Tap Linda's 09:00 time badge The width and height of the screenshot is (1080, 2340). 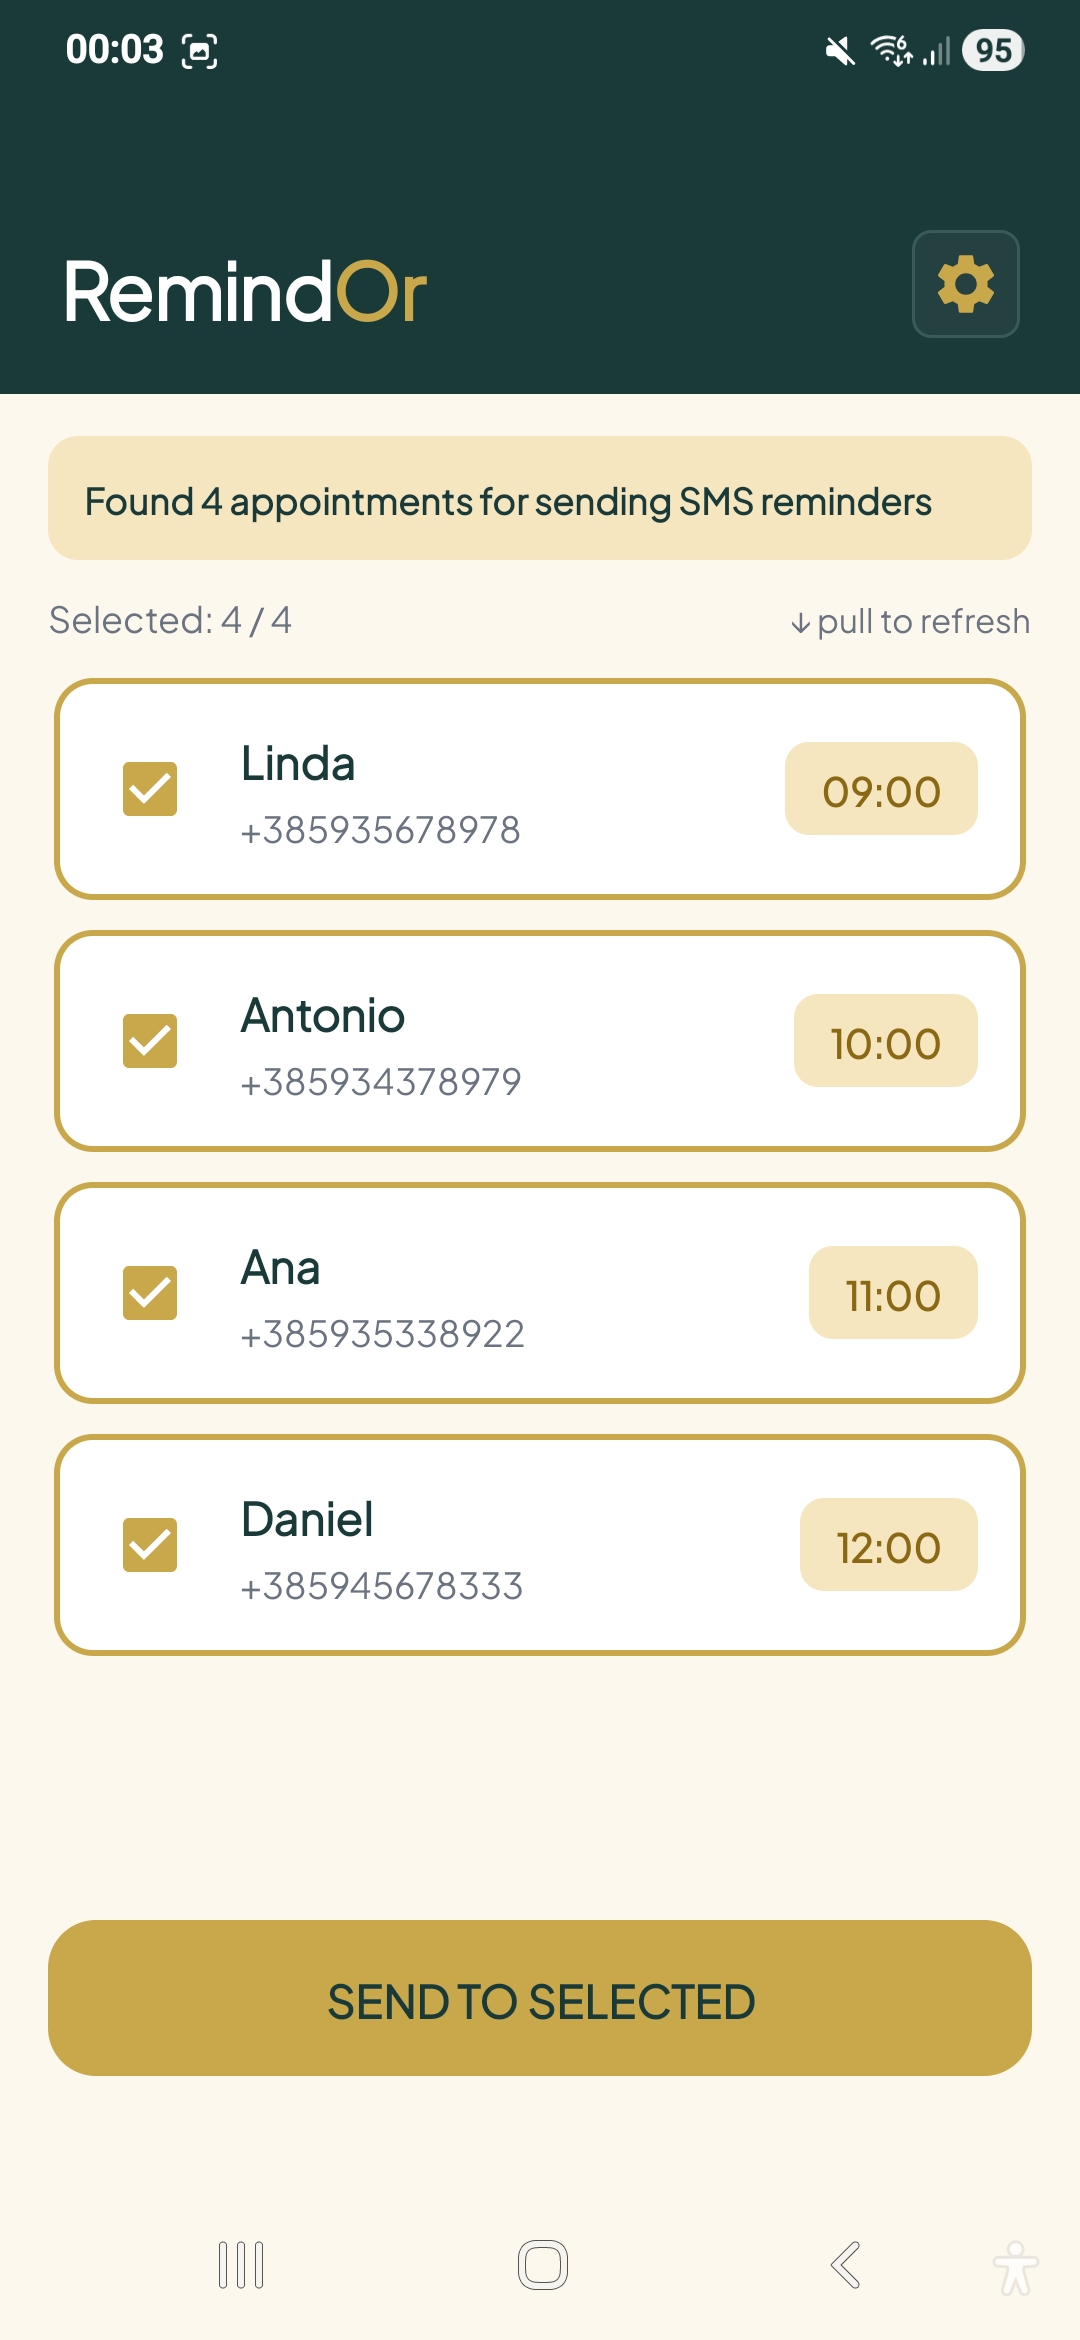tap(881, 789)
